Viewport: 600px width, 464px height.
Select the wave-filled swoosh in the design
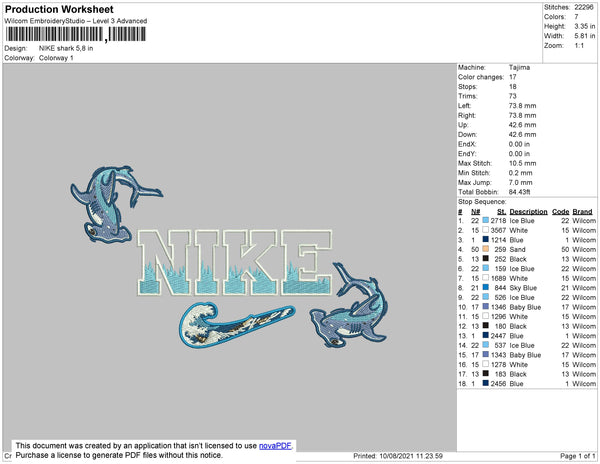coord(236,325)
